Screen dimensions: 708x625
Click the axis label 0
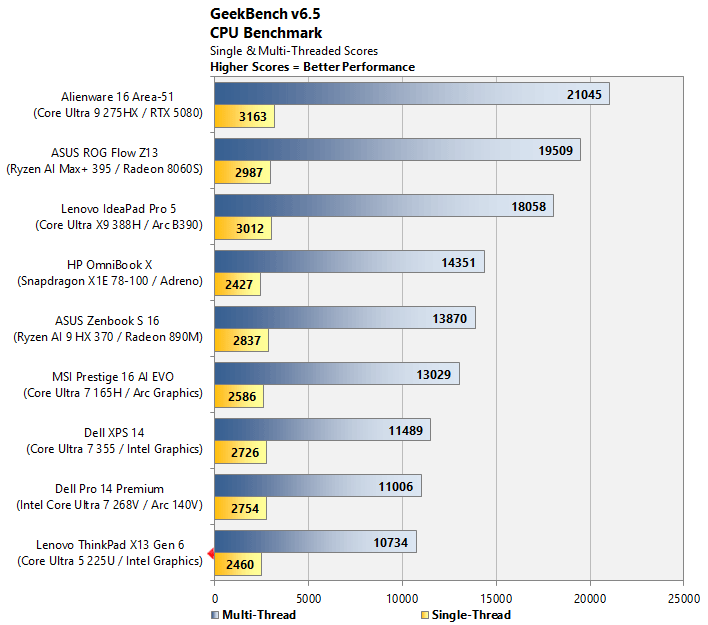coord(215,599)
